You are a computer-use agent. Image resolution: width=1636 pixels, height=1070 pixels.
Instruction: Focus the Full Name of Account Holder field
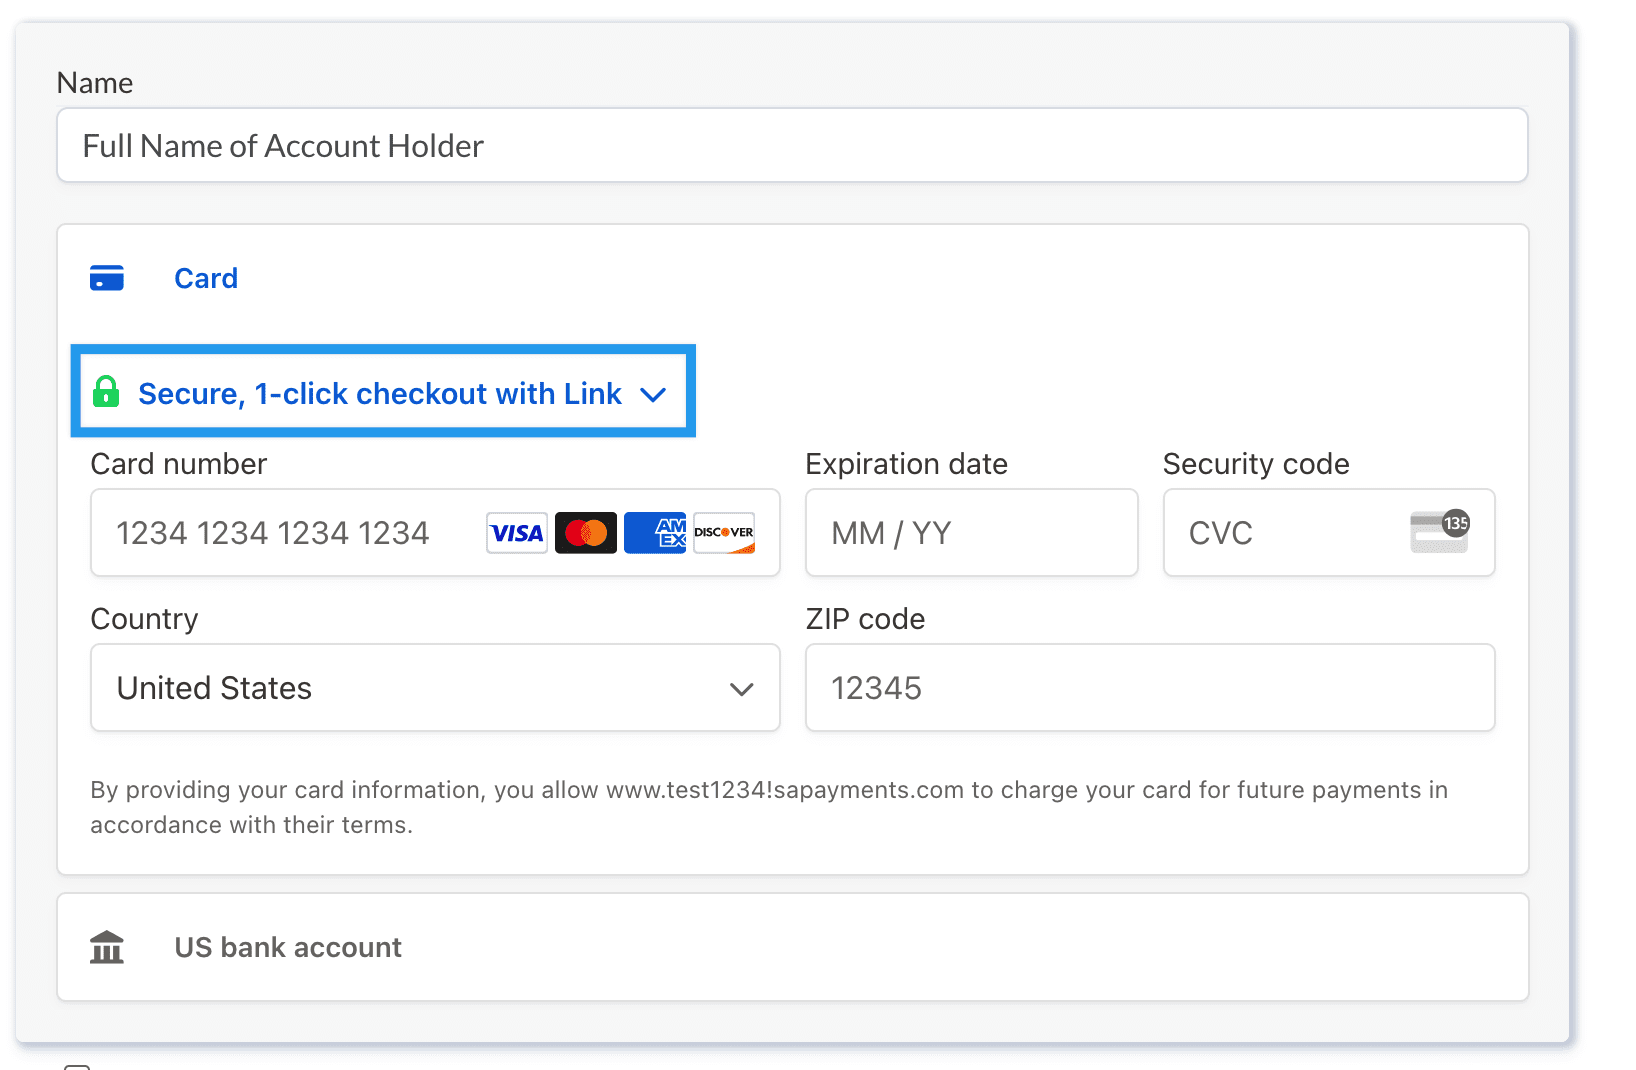click(791, 146)
